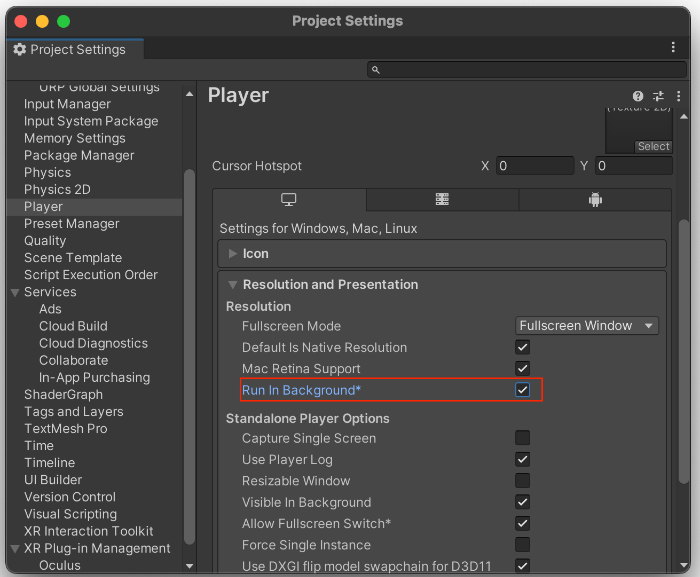This screenshot has width=700, height=577.
Task: Open Input System Package settings
Action: (91, 121)
